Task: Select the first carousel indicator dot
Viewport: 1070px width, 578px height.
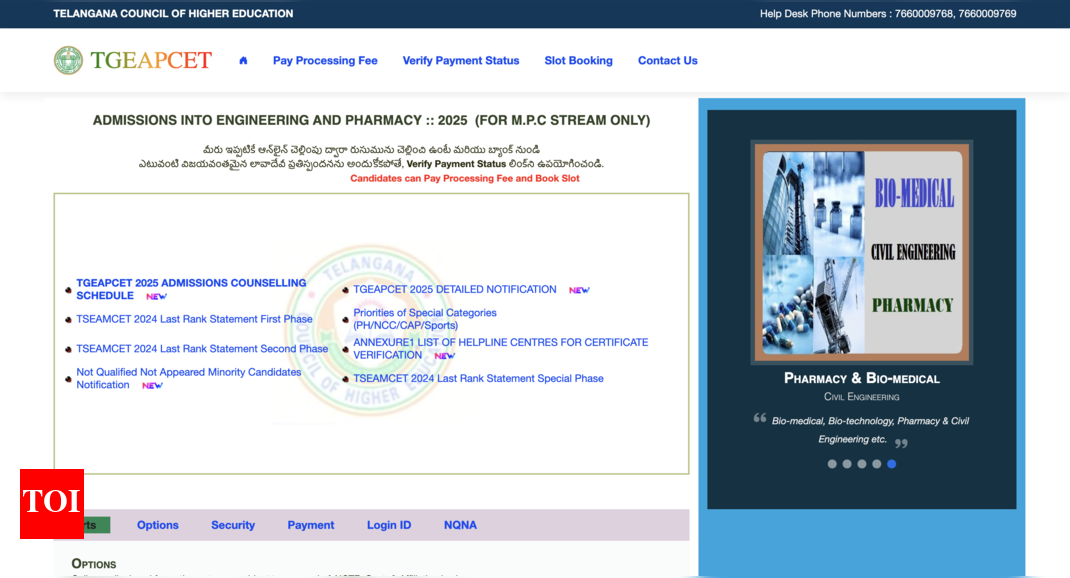Action: pos(832,464)
